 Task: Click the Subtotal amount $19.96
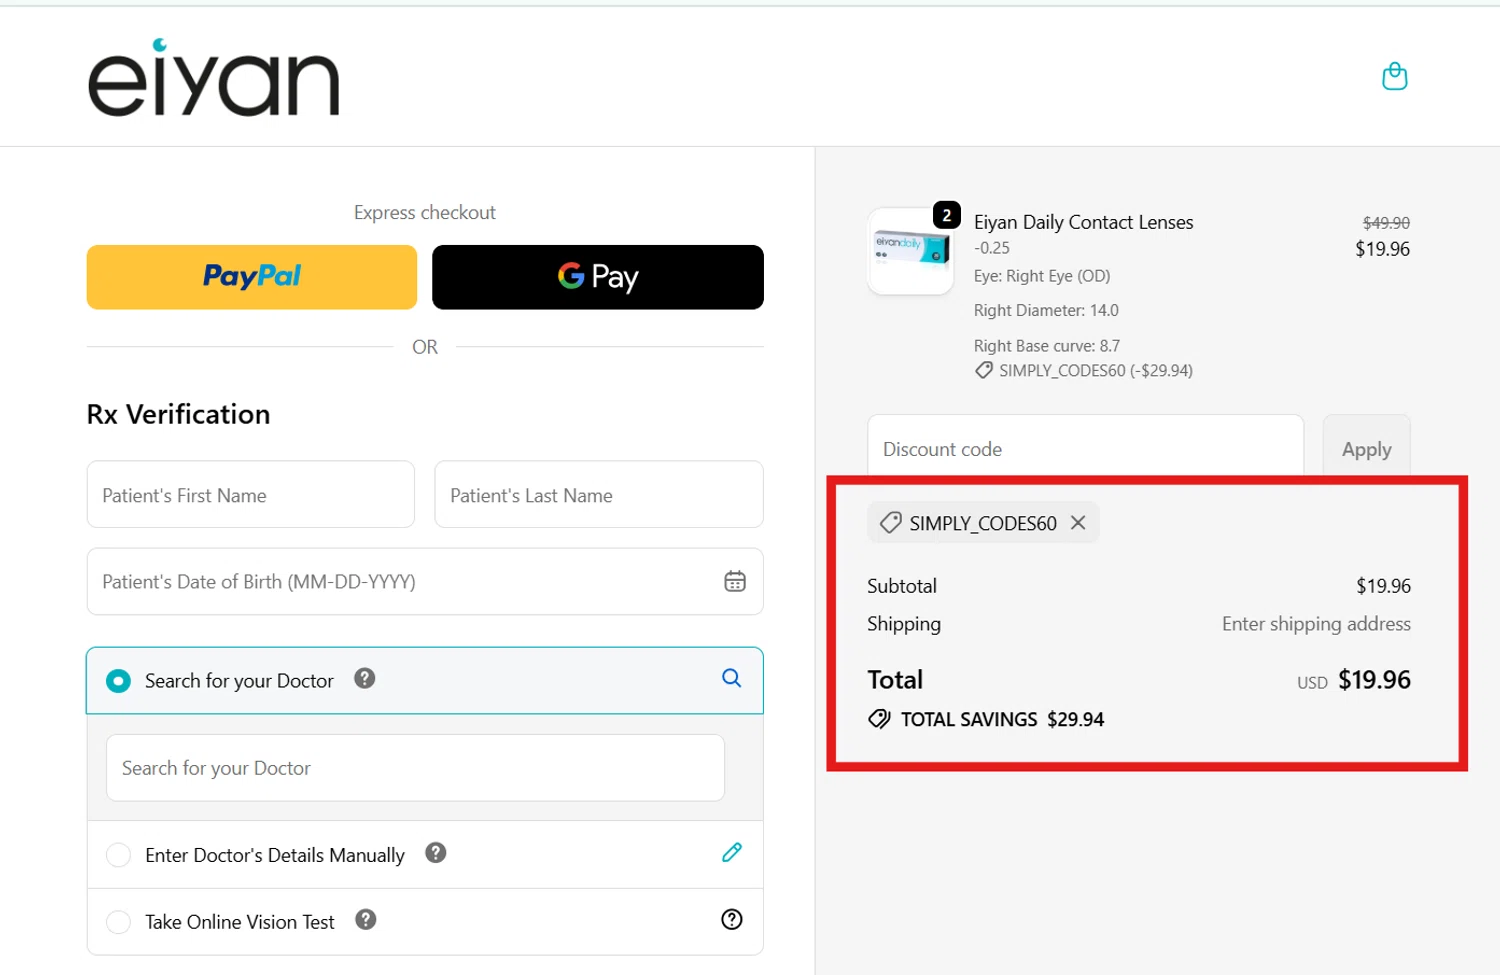1383,586
